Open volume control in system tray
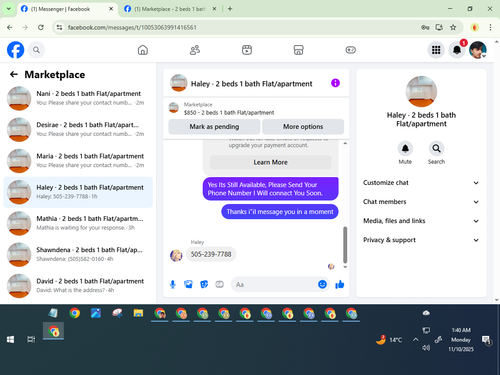500x375 pixels. [x=426, y=348]
